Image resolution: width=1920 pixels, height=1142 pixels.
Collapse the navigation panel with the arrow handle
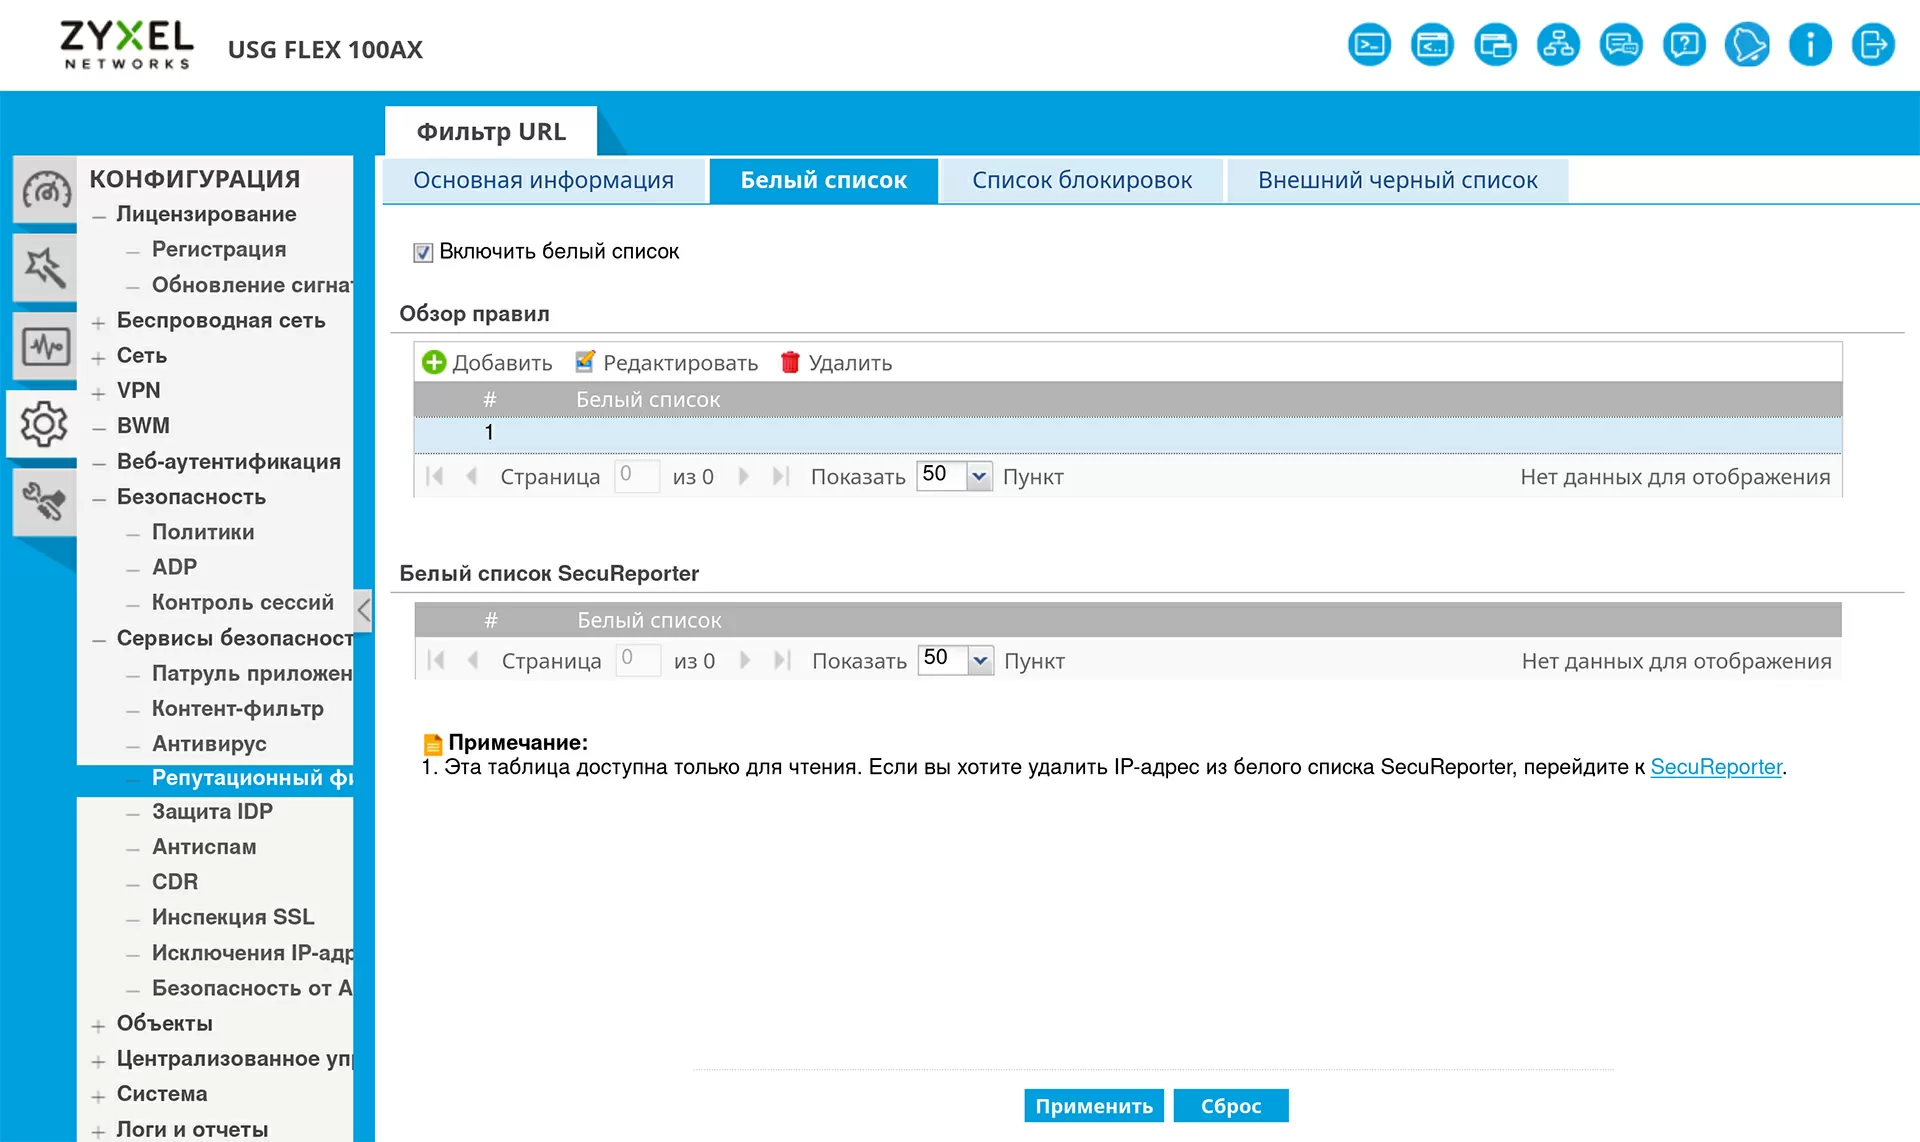pos(364,609)
